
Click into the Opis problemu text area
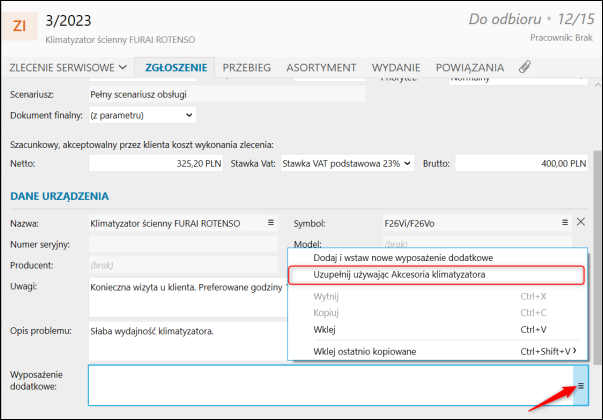pyautogui.click(x=188, y=340)
